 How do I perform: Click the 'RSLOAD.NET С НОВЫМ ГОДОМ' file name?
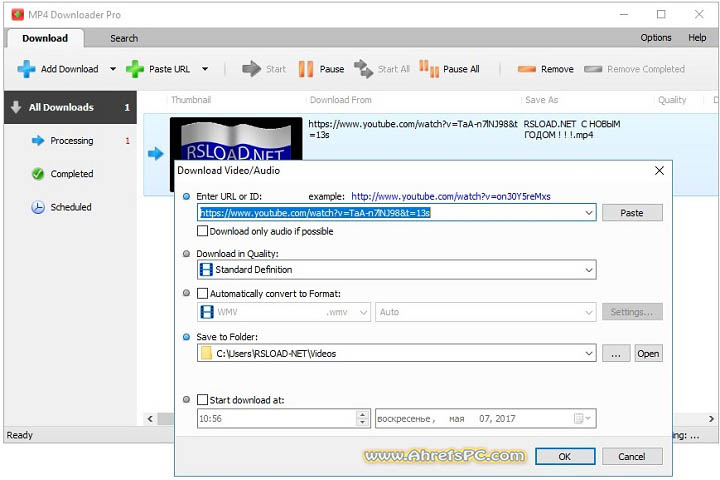click(x=572, y=130)
